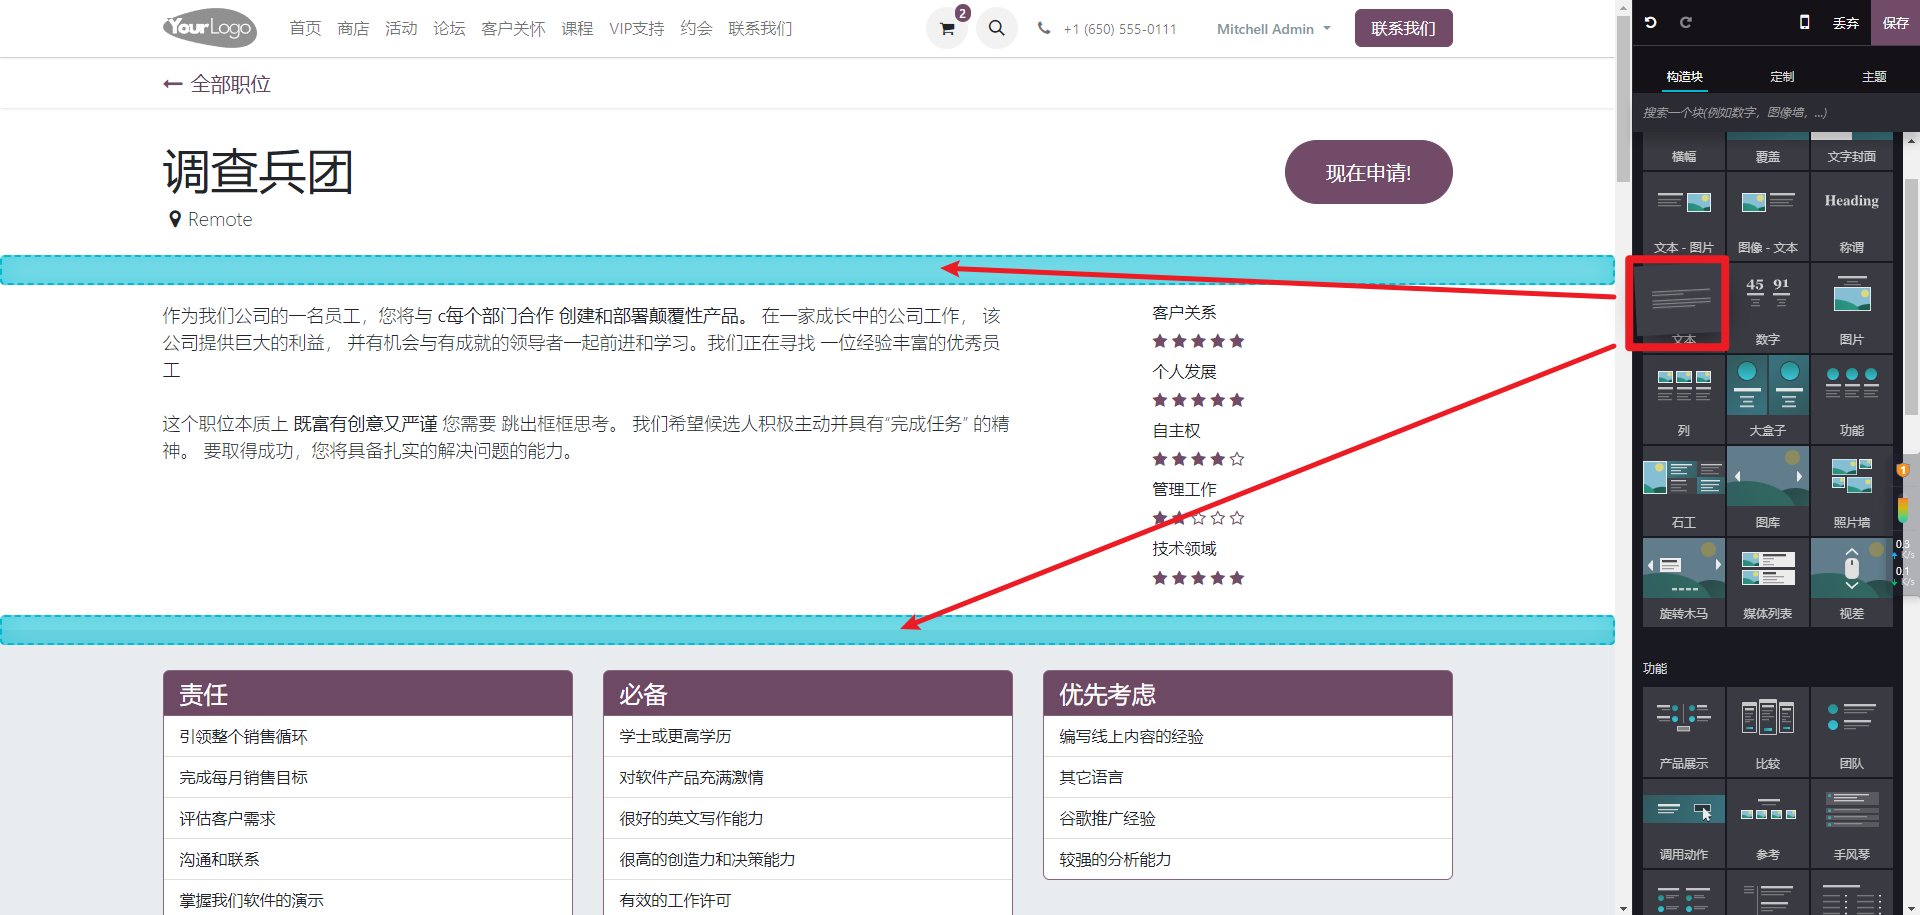
Task: Open the 论坛 forum menu item
Action: pyautogui.click(x=449, y=29)
